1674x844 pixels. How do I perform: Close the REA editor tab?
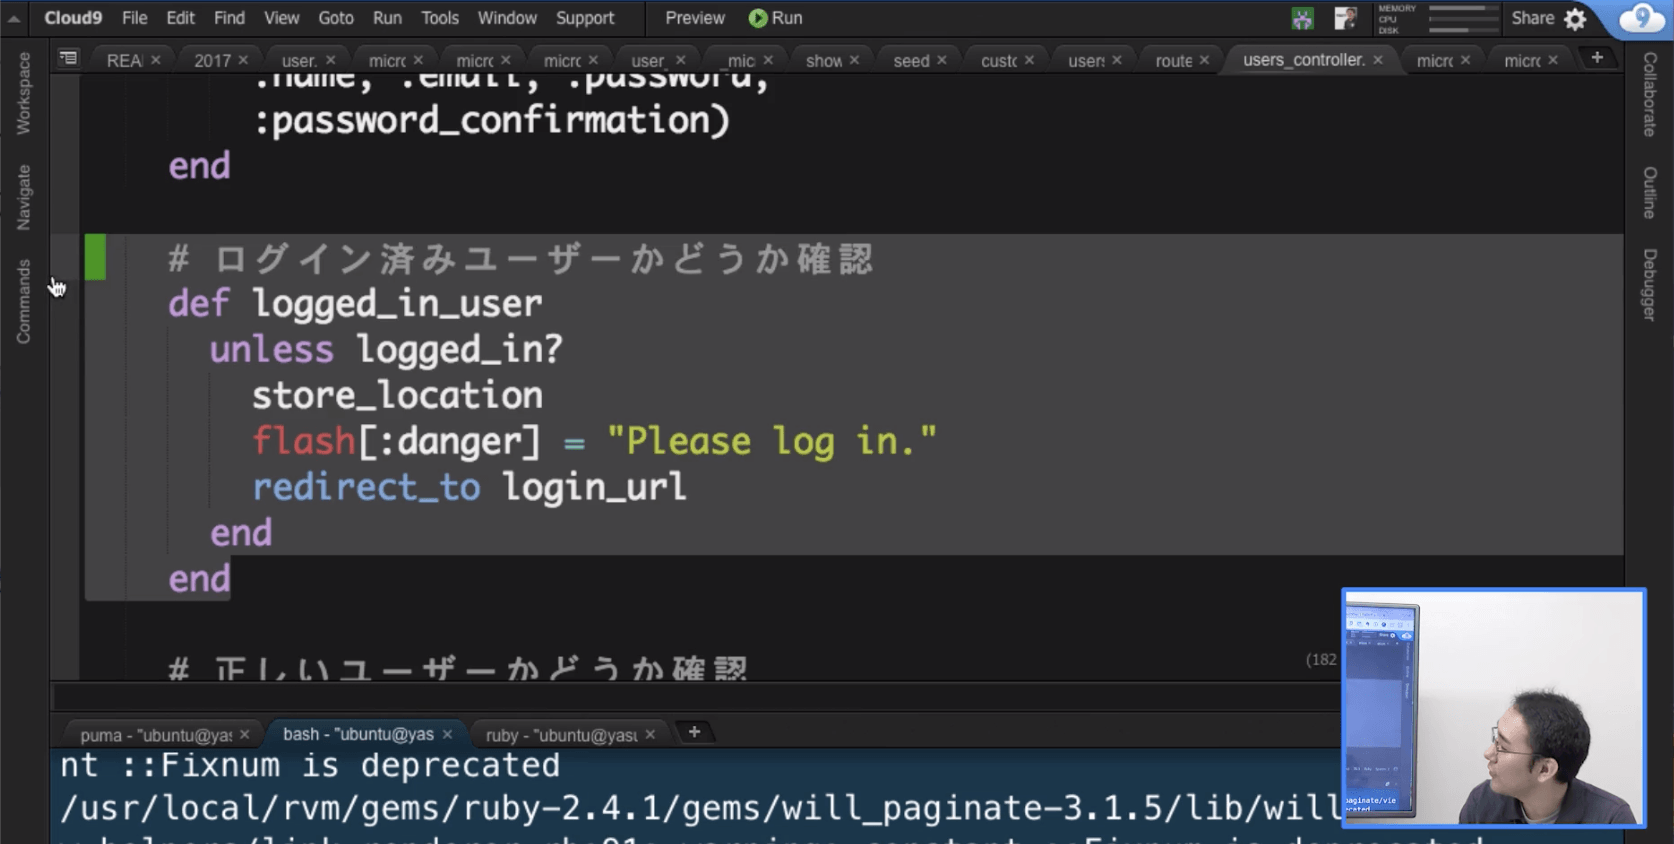(155, 60)
